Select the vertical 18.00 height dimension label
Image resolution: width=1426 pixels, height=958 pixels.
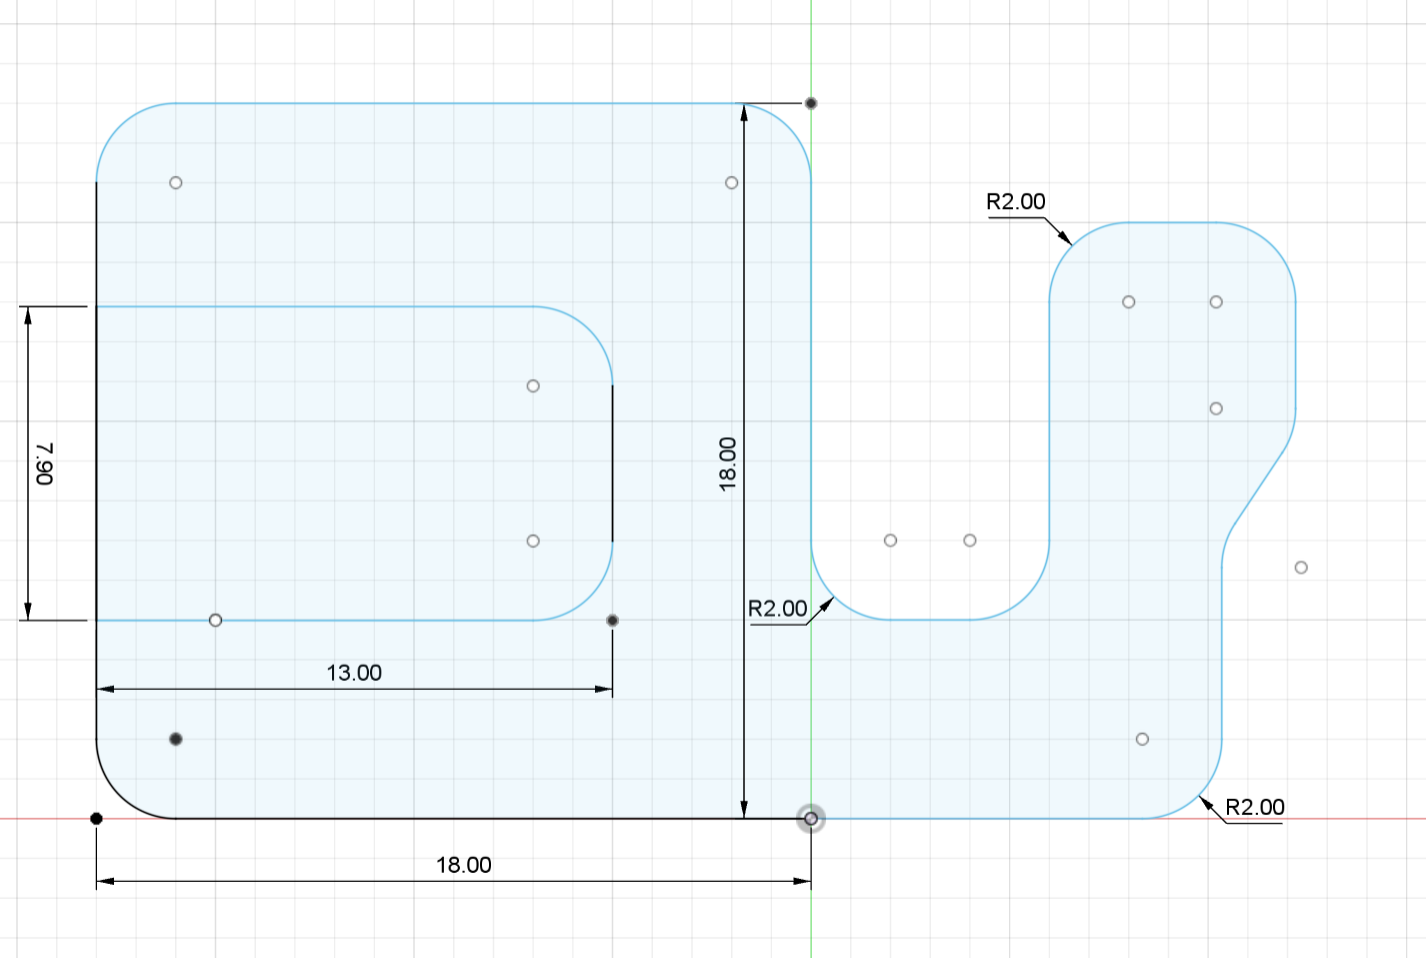pos(727,464)
